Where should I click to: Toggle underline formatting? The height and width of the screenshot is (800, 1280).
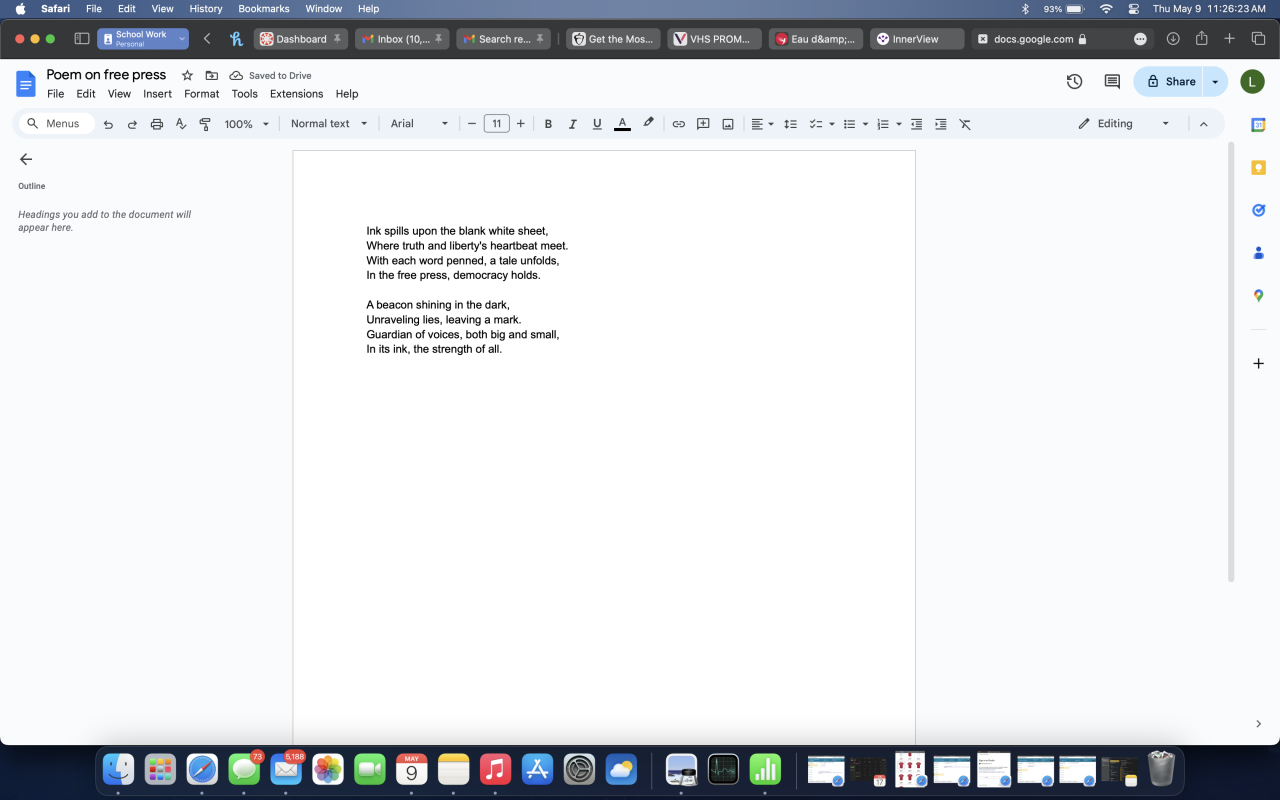click(597, 124)
